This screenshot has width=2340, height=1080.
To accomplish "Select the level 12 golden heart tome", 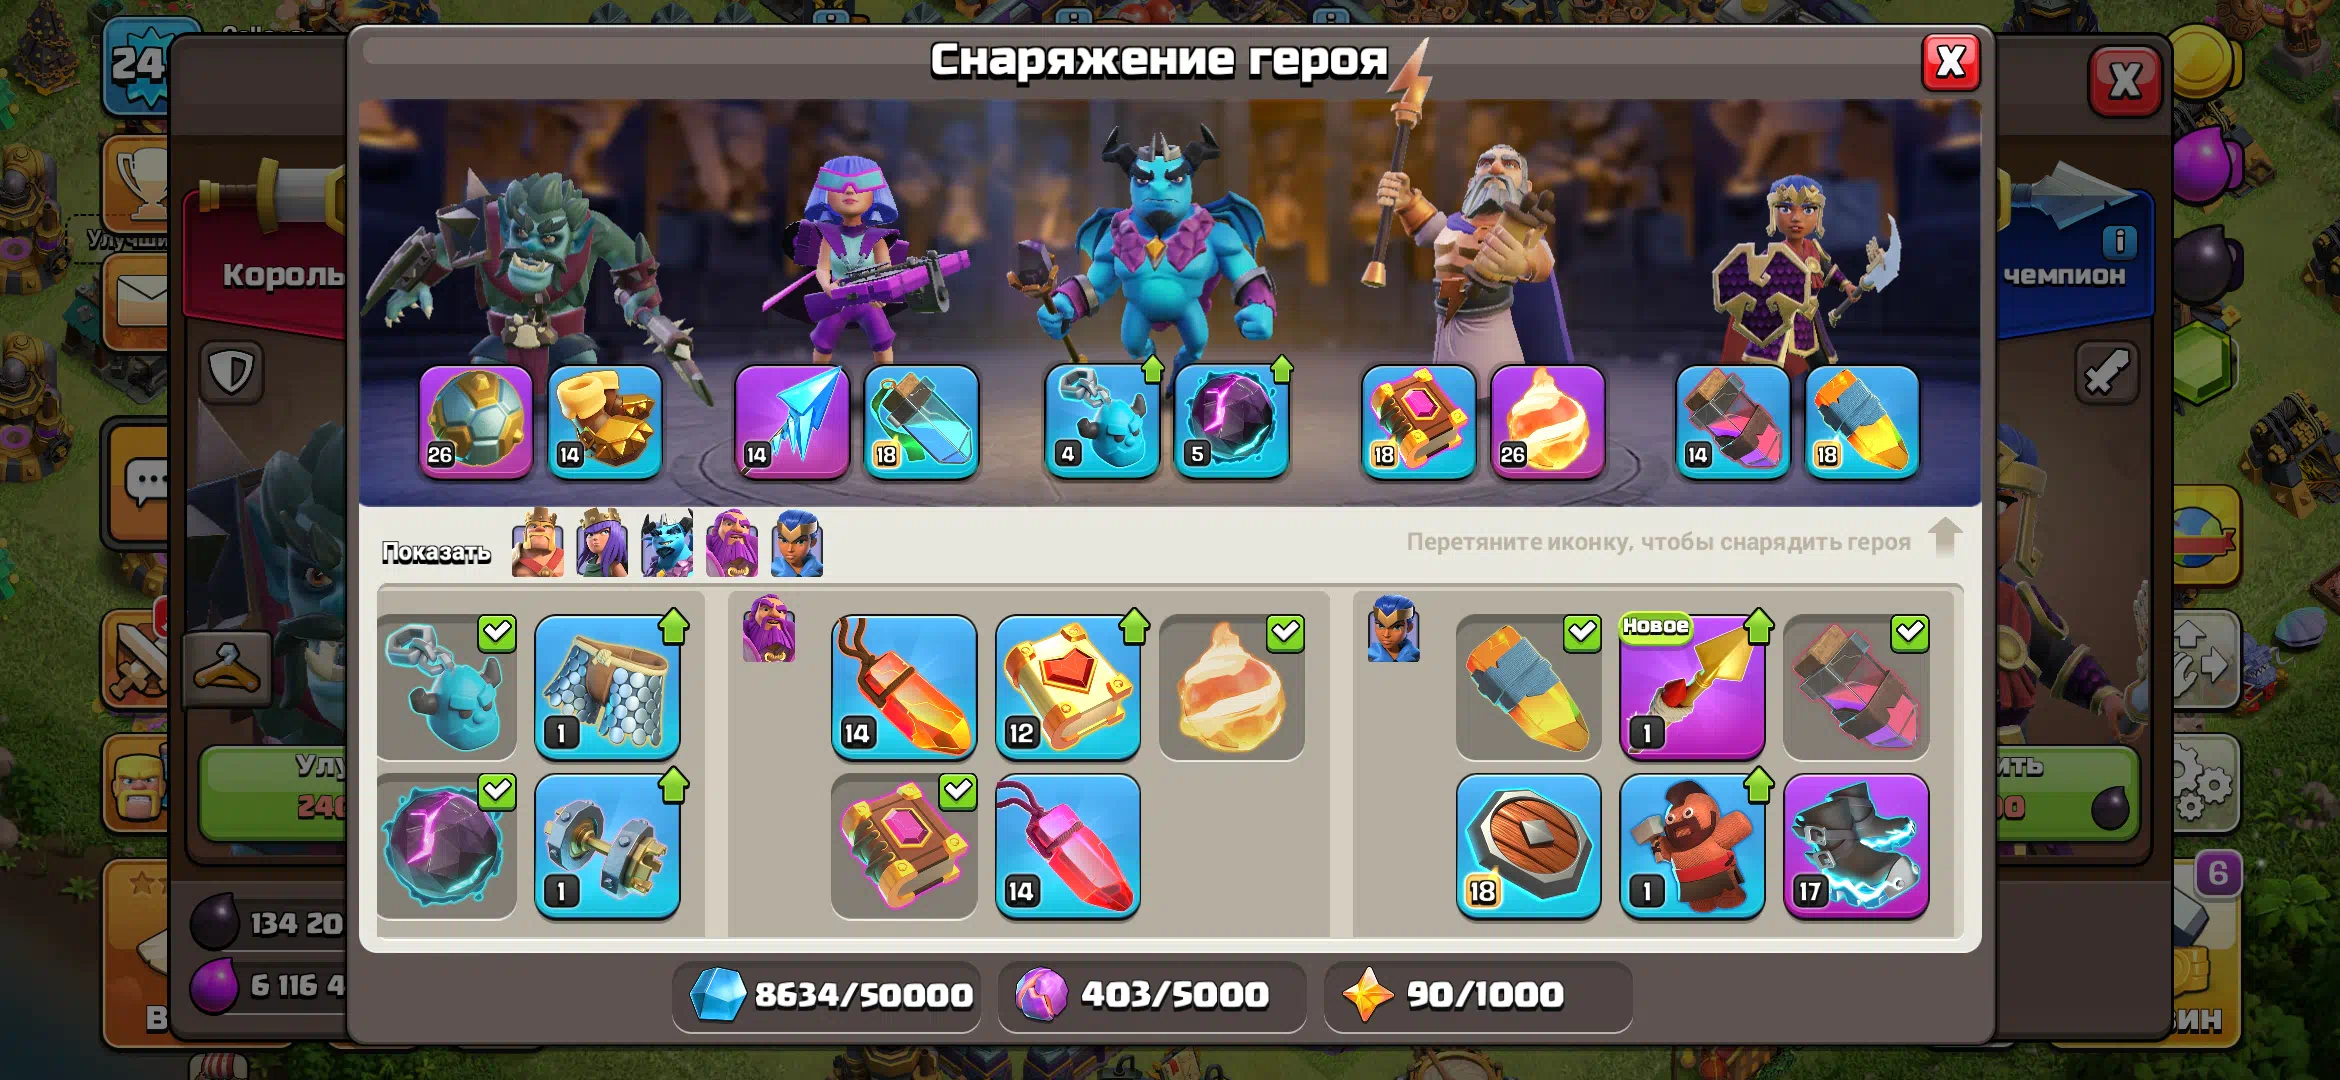I will click(x=1068, y=687).
